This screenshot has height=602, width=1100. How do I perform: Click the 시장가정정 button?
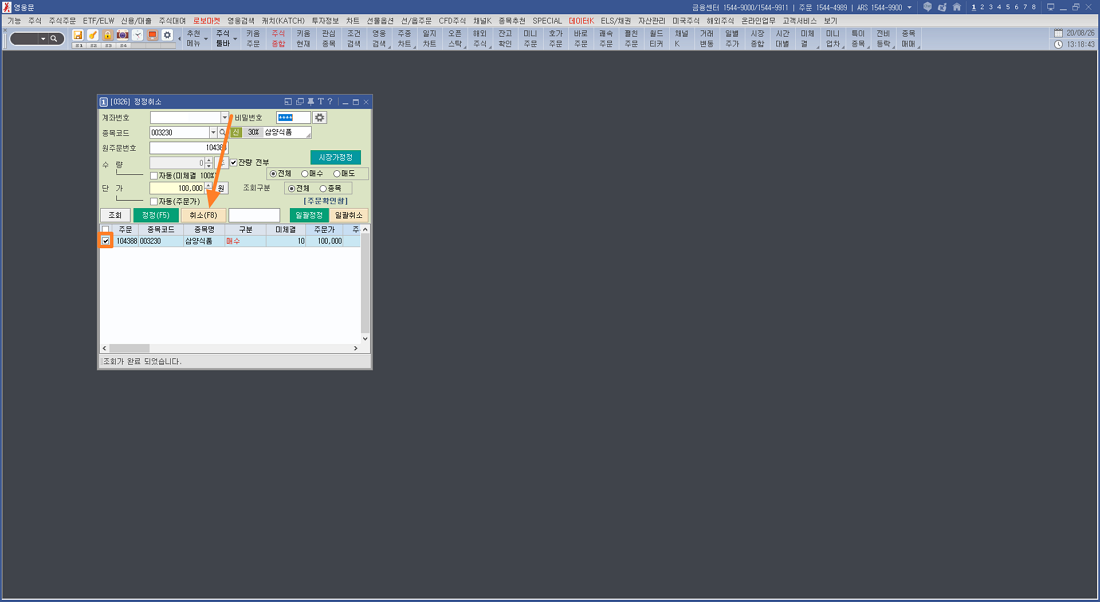(x=335, y=157)
